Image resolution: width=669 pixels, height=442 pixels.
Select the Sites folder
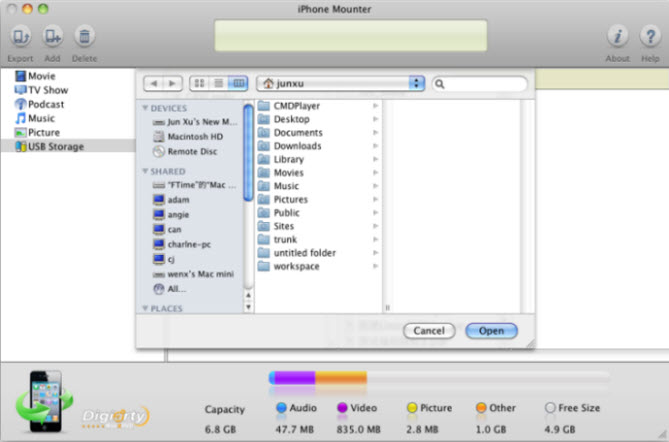[276, 226]
